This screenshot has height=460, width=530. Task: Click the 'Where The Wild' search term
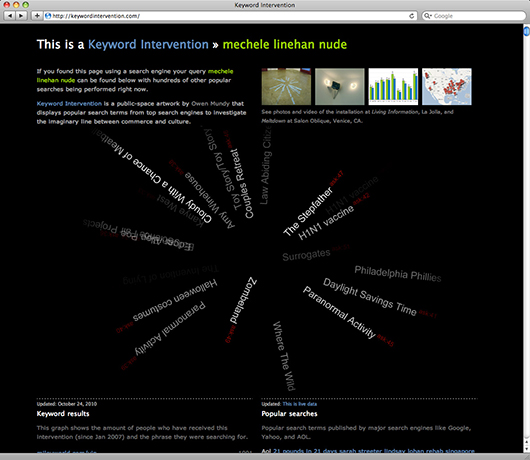284,356
